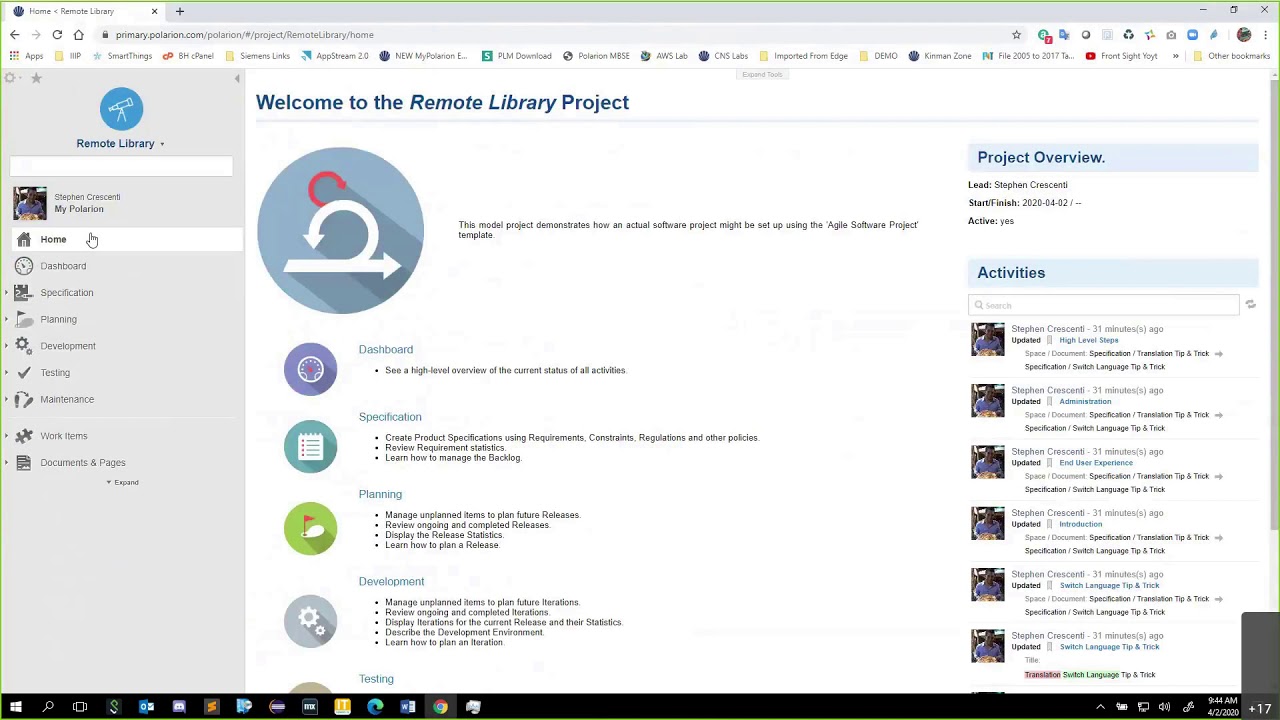Click the purple Dashboard circle icon

pyautogui.click(x=310, y=370)
